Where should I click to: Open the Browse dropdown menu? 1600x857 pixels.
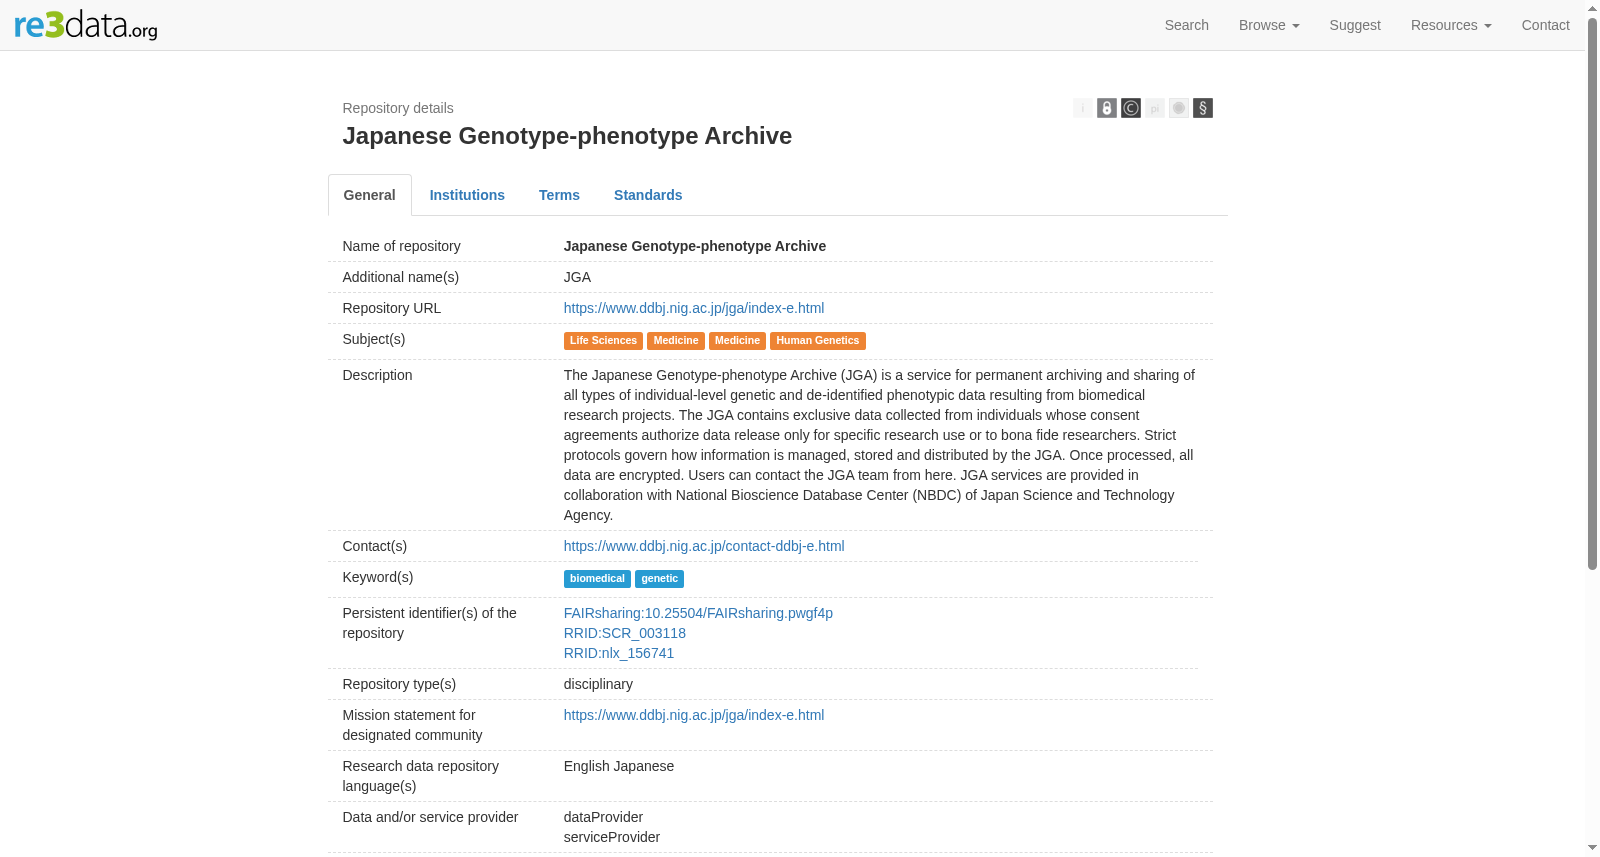coord(1269,25)
